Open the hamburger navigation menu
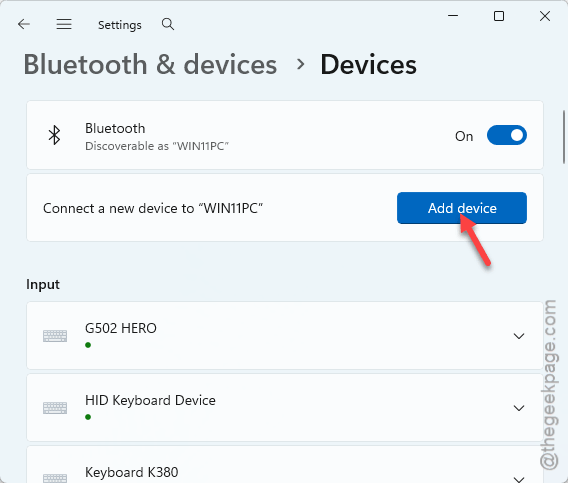This screenshot has width=568, height=483. [64, 24]
